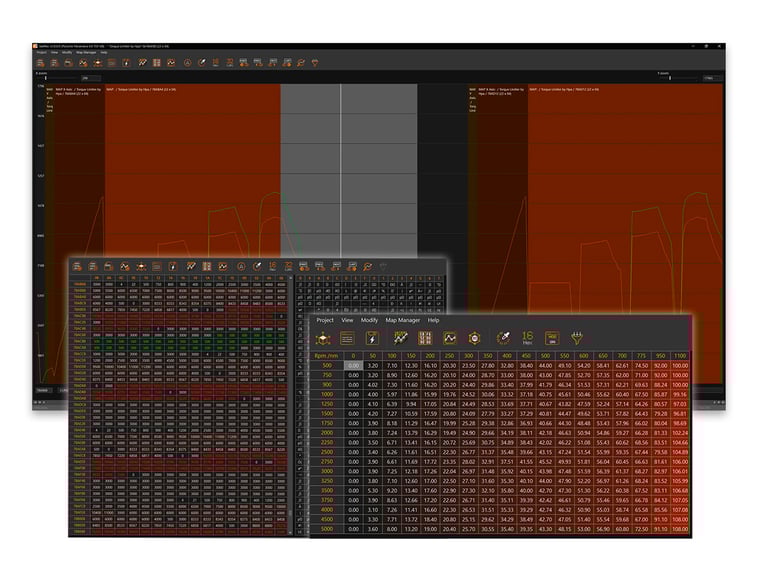Open the Project menu in the front table window

[325, 320]
